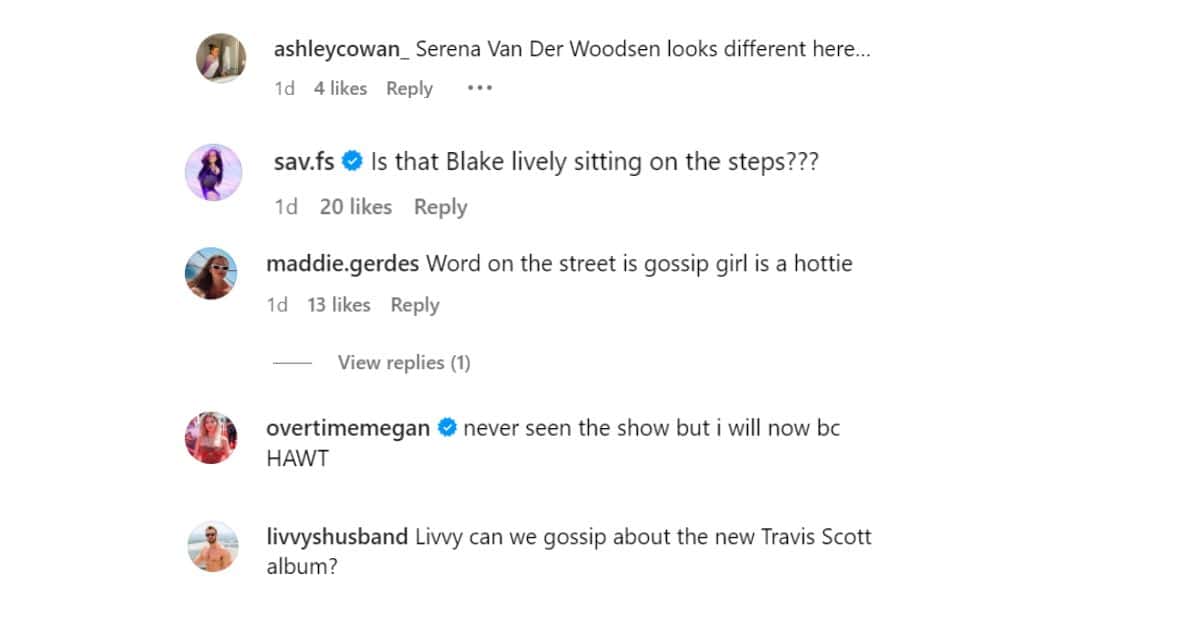This screenshot has width=1200, height=628.
Task: Reply to sav.fs's Blake Lively comment
Action: [x=440, y=207]
